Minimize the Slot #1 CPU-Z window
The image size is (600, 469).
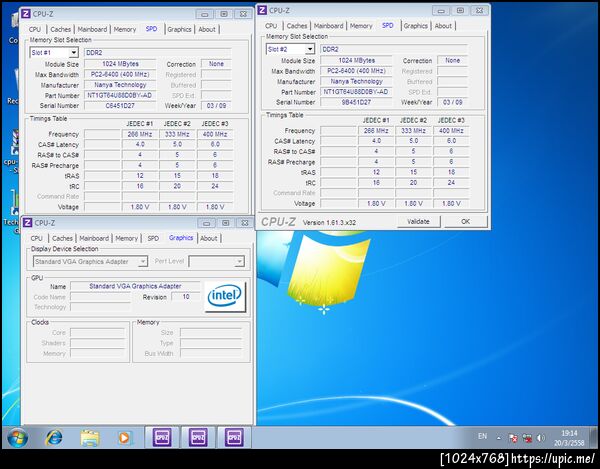pyautogui.click(x=205, y=14)
